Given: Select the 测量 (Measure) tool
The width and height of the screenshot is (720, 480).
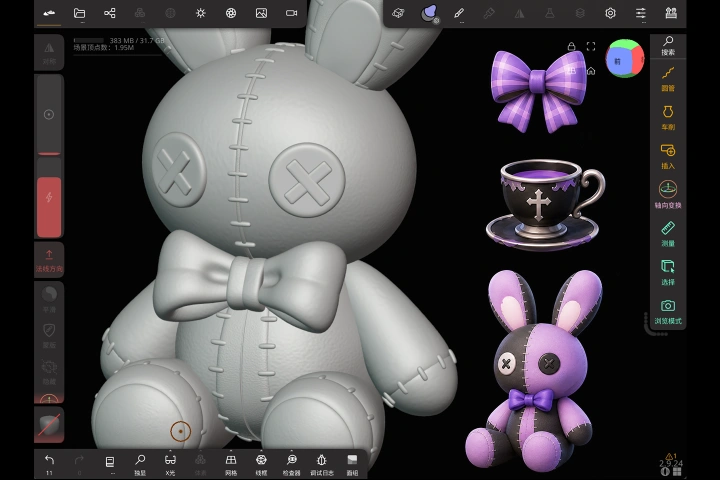Looking at the screenshot, I should [668, 234].
